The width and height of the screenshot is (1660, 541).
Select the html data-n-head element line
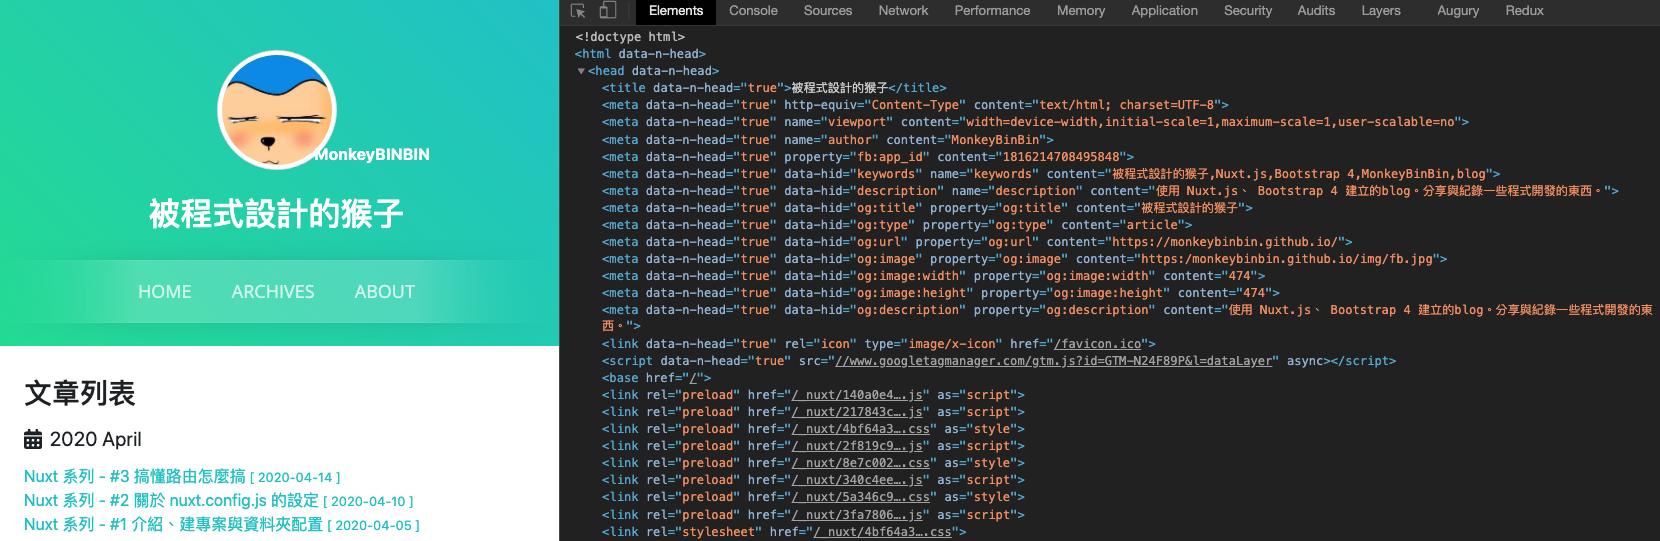[x=640, y=54]
